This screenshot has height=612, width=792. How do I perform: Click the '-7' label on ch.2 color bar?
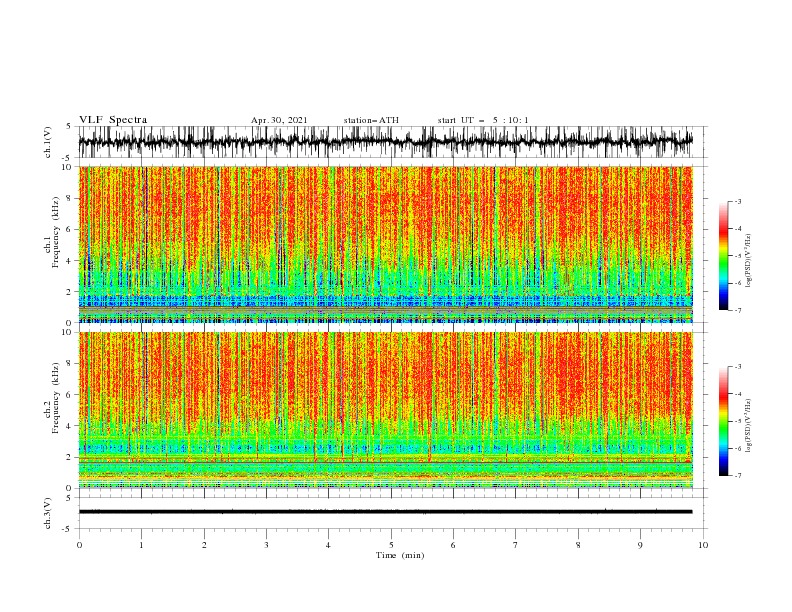[x=737, y=476]
